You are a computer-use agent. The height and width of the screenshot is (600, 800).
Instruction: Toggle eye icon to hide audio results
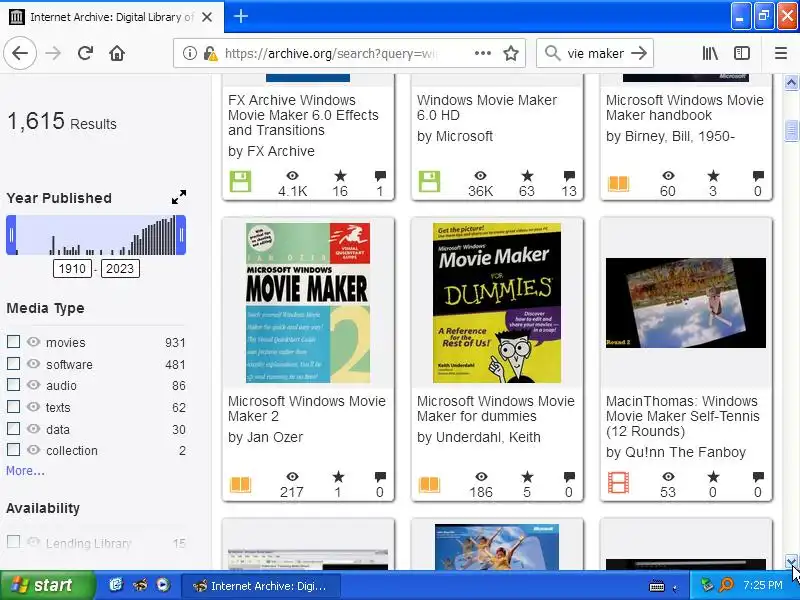33,385
